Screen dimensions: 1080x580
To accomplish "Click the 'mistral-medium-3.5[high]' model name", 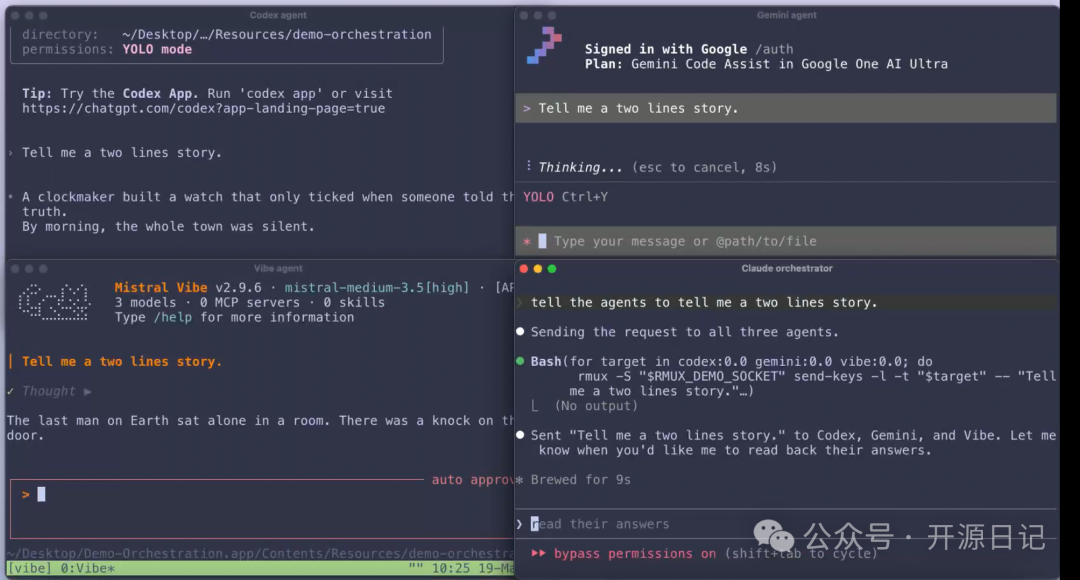I will point(377,288).
